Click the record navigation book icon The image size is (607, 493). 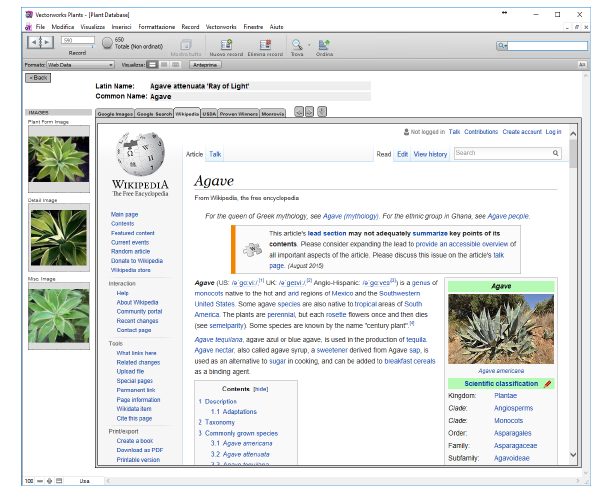(x=40, y=42)
